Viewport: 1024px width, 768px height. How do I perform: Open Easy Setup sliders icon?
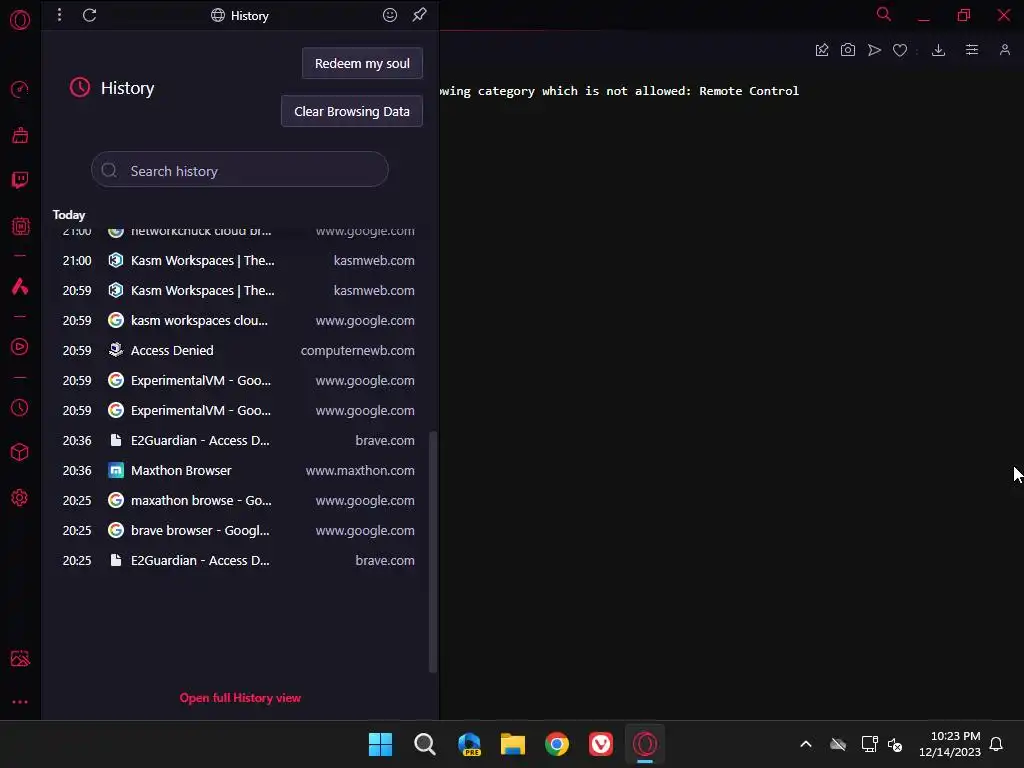972,50
